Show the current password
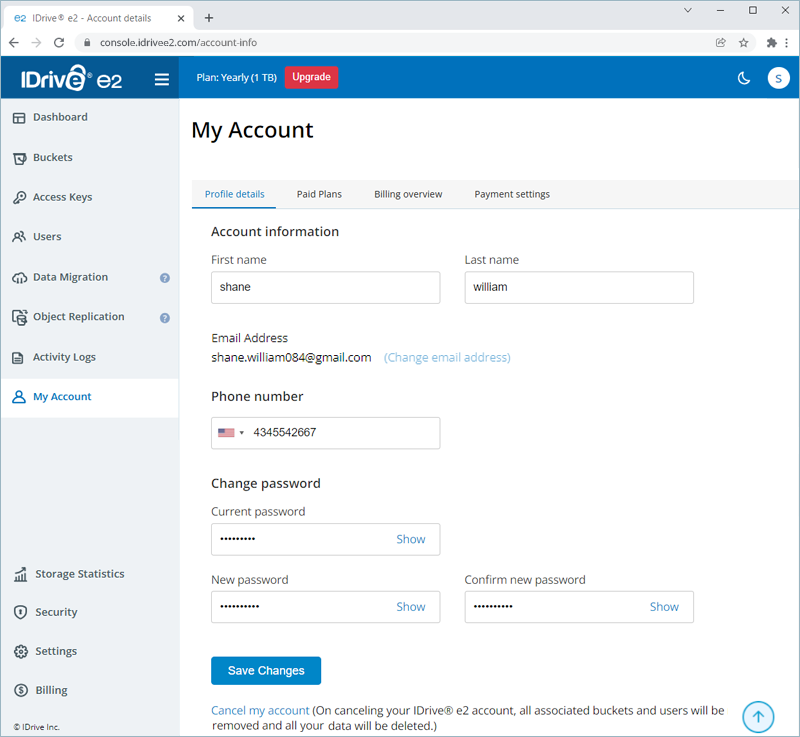This screenshot has width=800, height=737. (411, 540)
